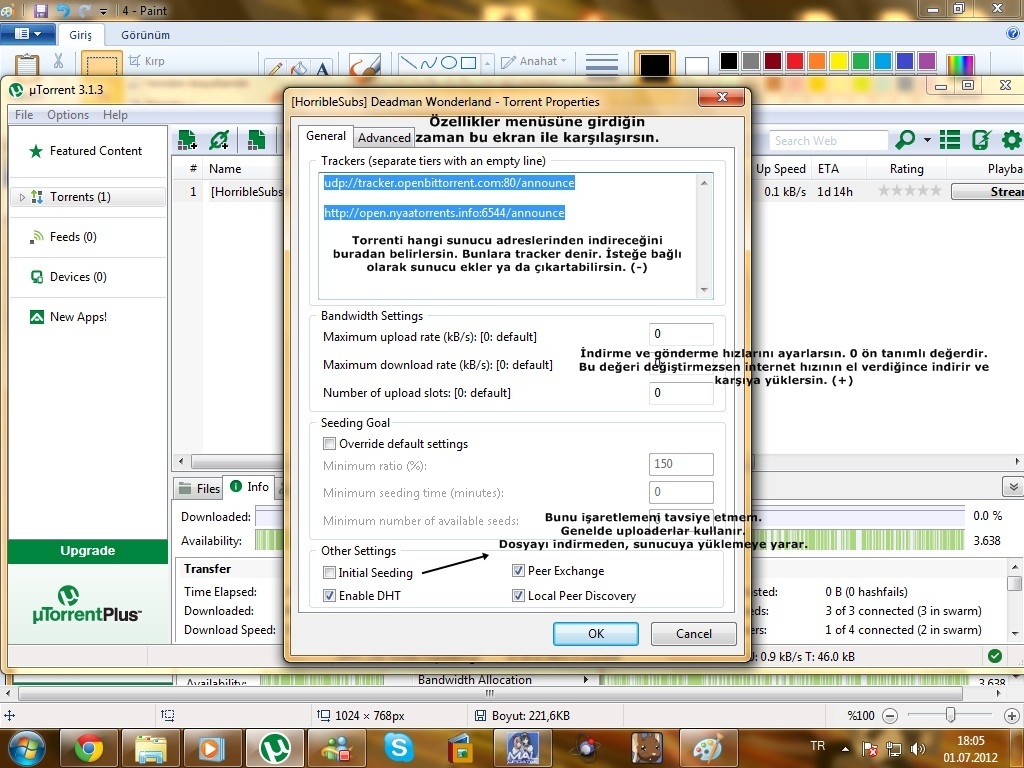Click the Paint zoom slider handle
The width and height of the screenshot is (1024, 768).
951,715
